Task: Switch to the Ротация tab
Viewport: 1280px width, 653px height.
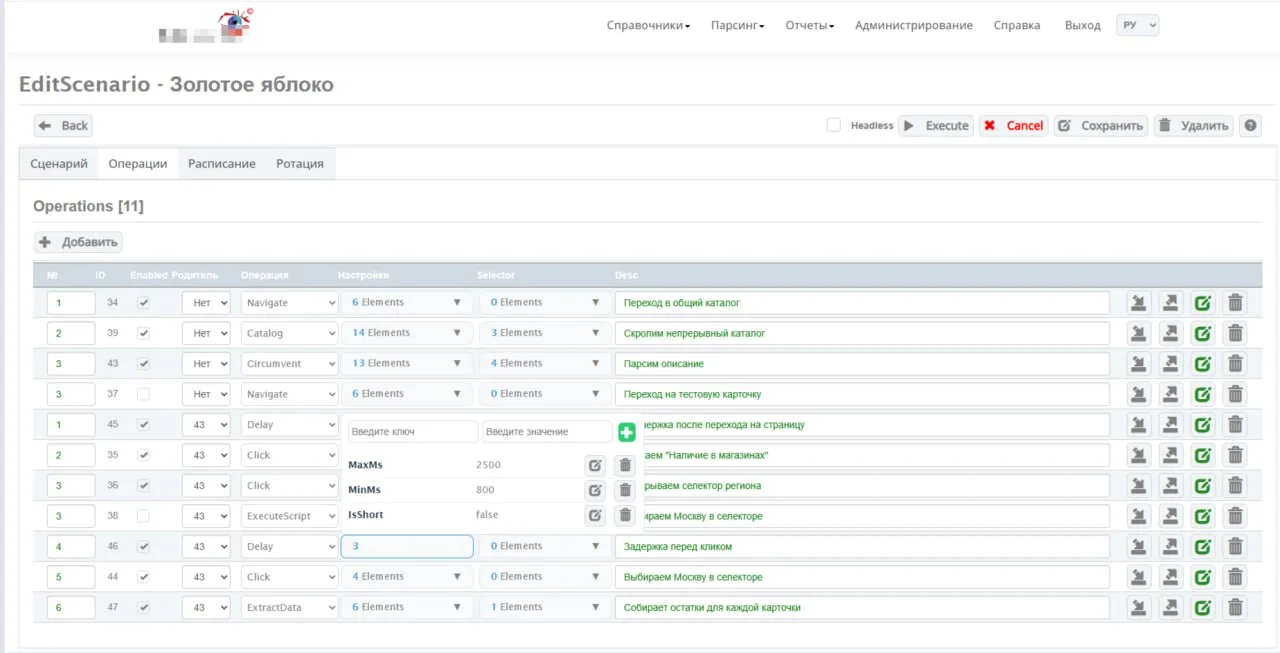Action: (x=300, y=164)
